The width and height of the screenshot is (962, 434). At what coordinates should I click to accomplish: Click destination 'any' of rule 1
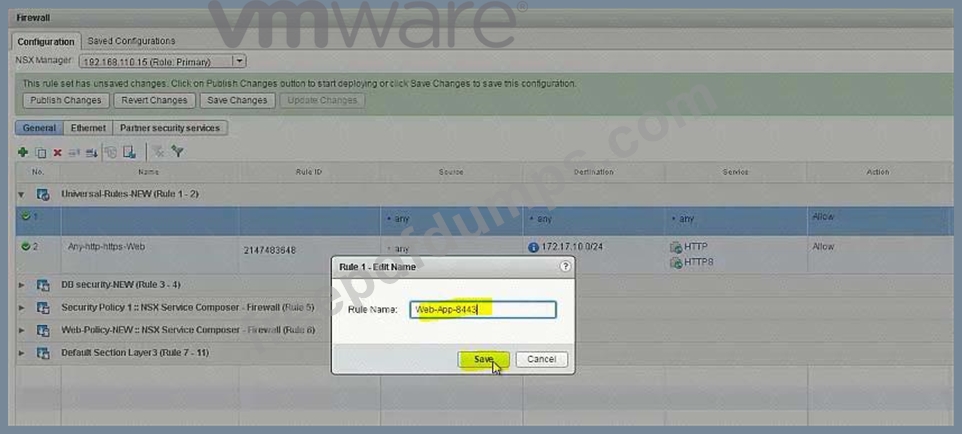point(544,219)
